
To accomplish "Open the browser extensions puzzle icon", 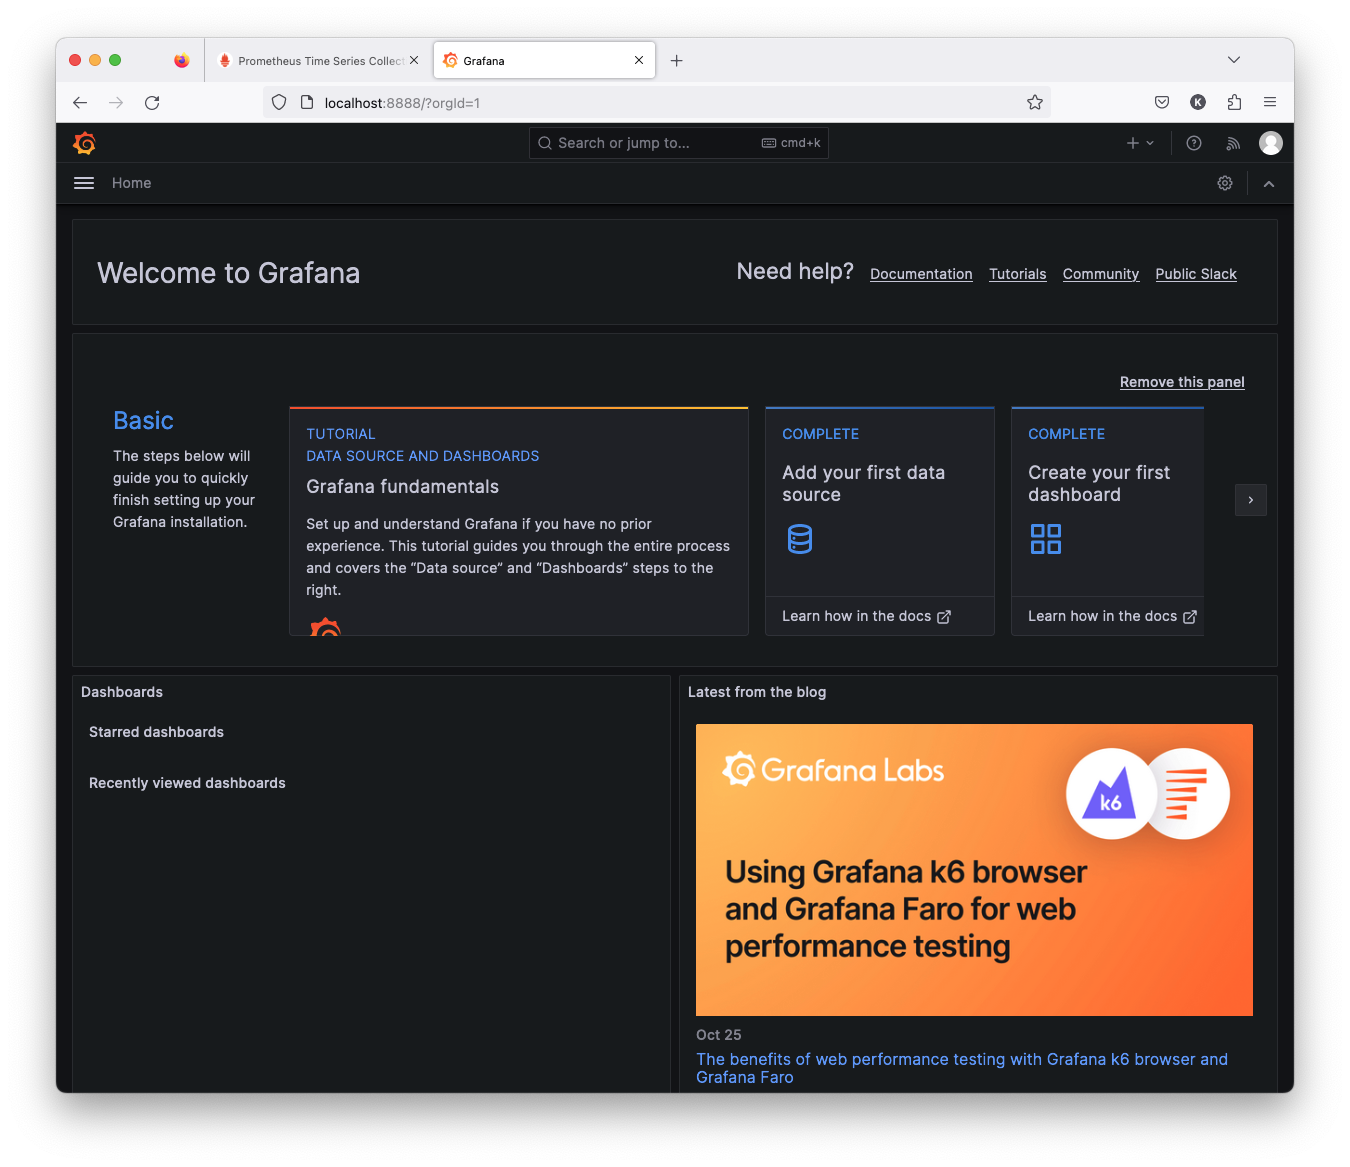I will [x=1234, y=102].
